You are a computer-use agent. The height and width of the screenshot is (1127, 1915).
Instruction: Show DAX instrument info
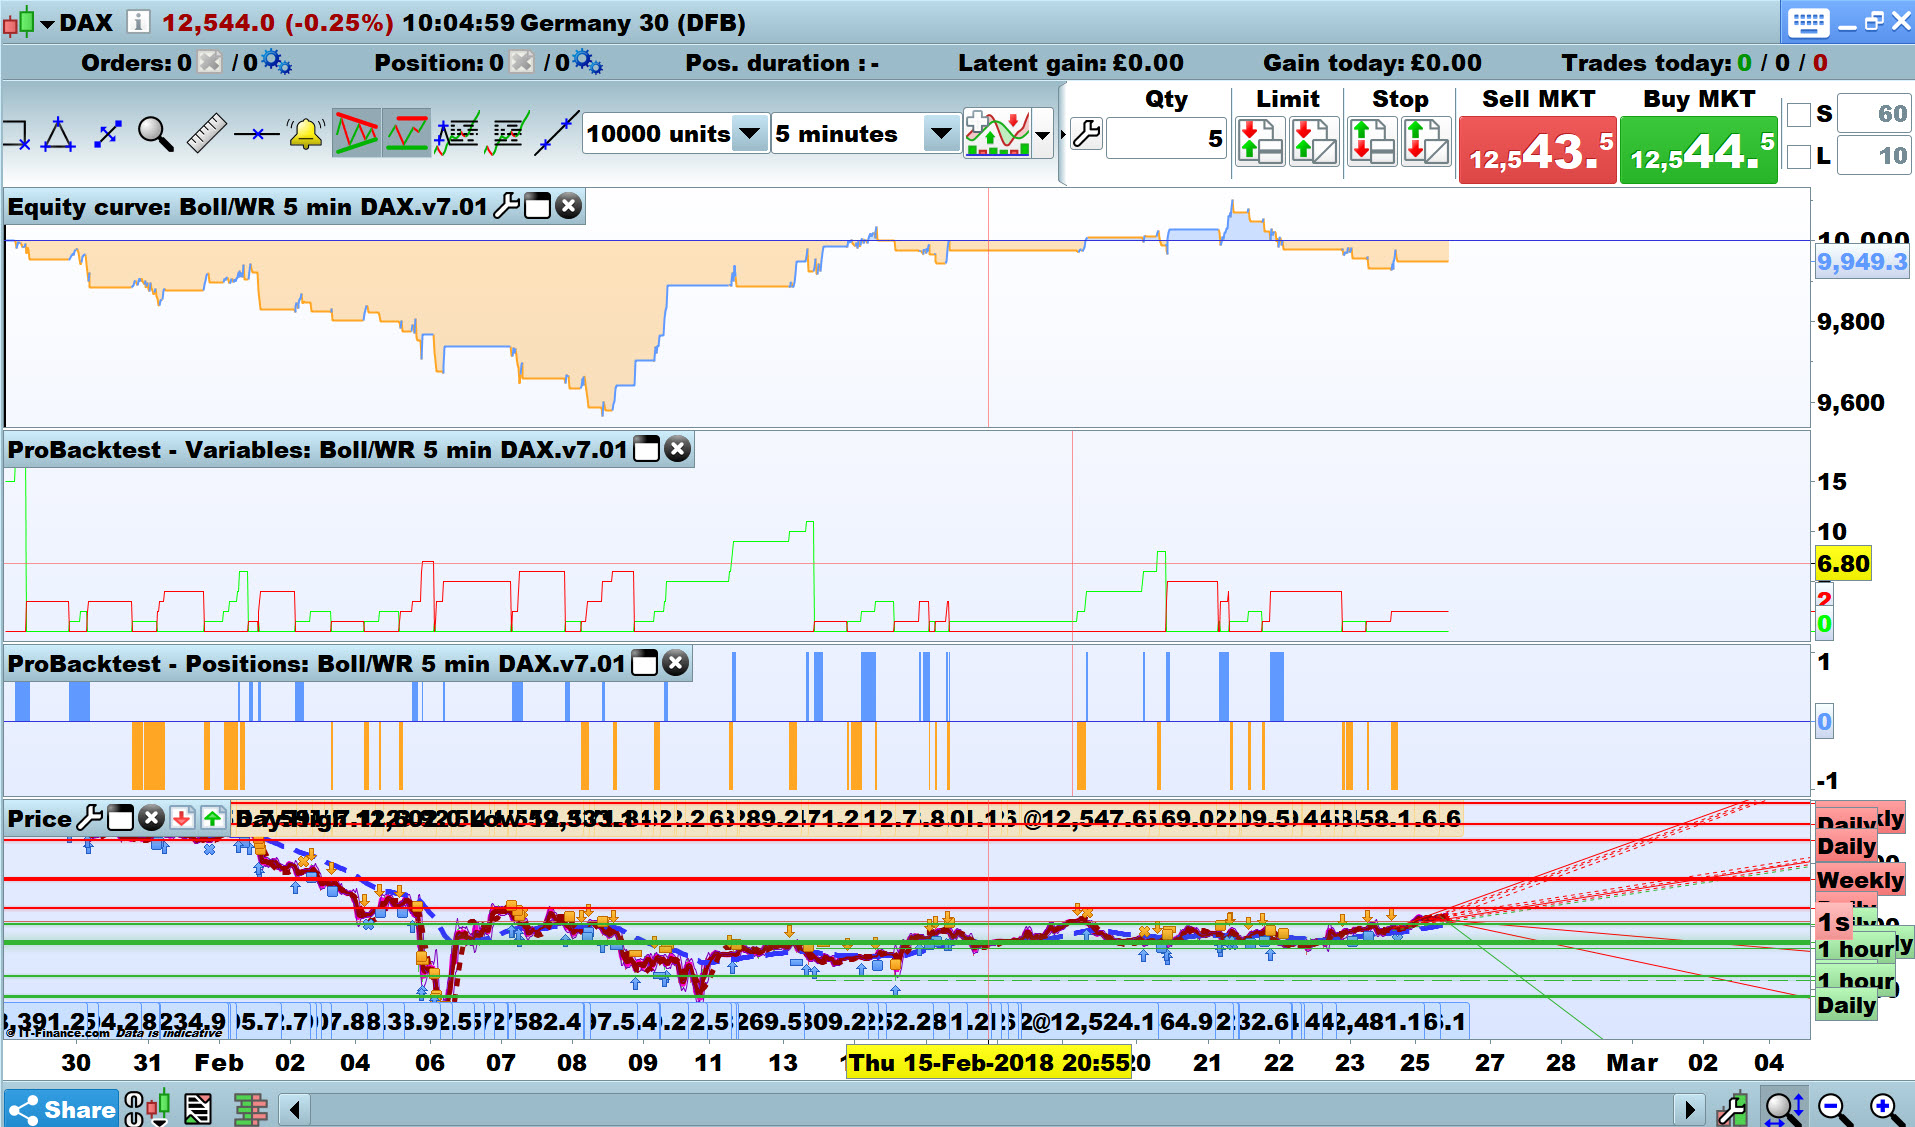tap(138, 22)
